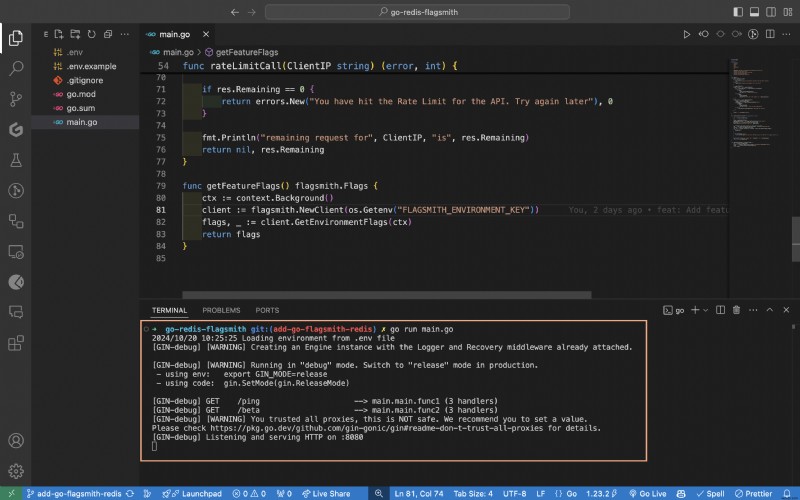Switch to the PROBLEMS panel tab

pos(221,310)
